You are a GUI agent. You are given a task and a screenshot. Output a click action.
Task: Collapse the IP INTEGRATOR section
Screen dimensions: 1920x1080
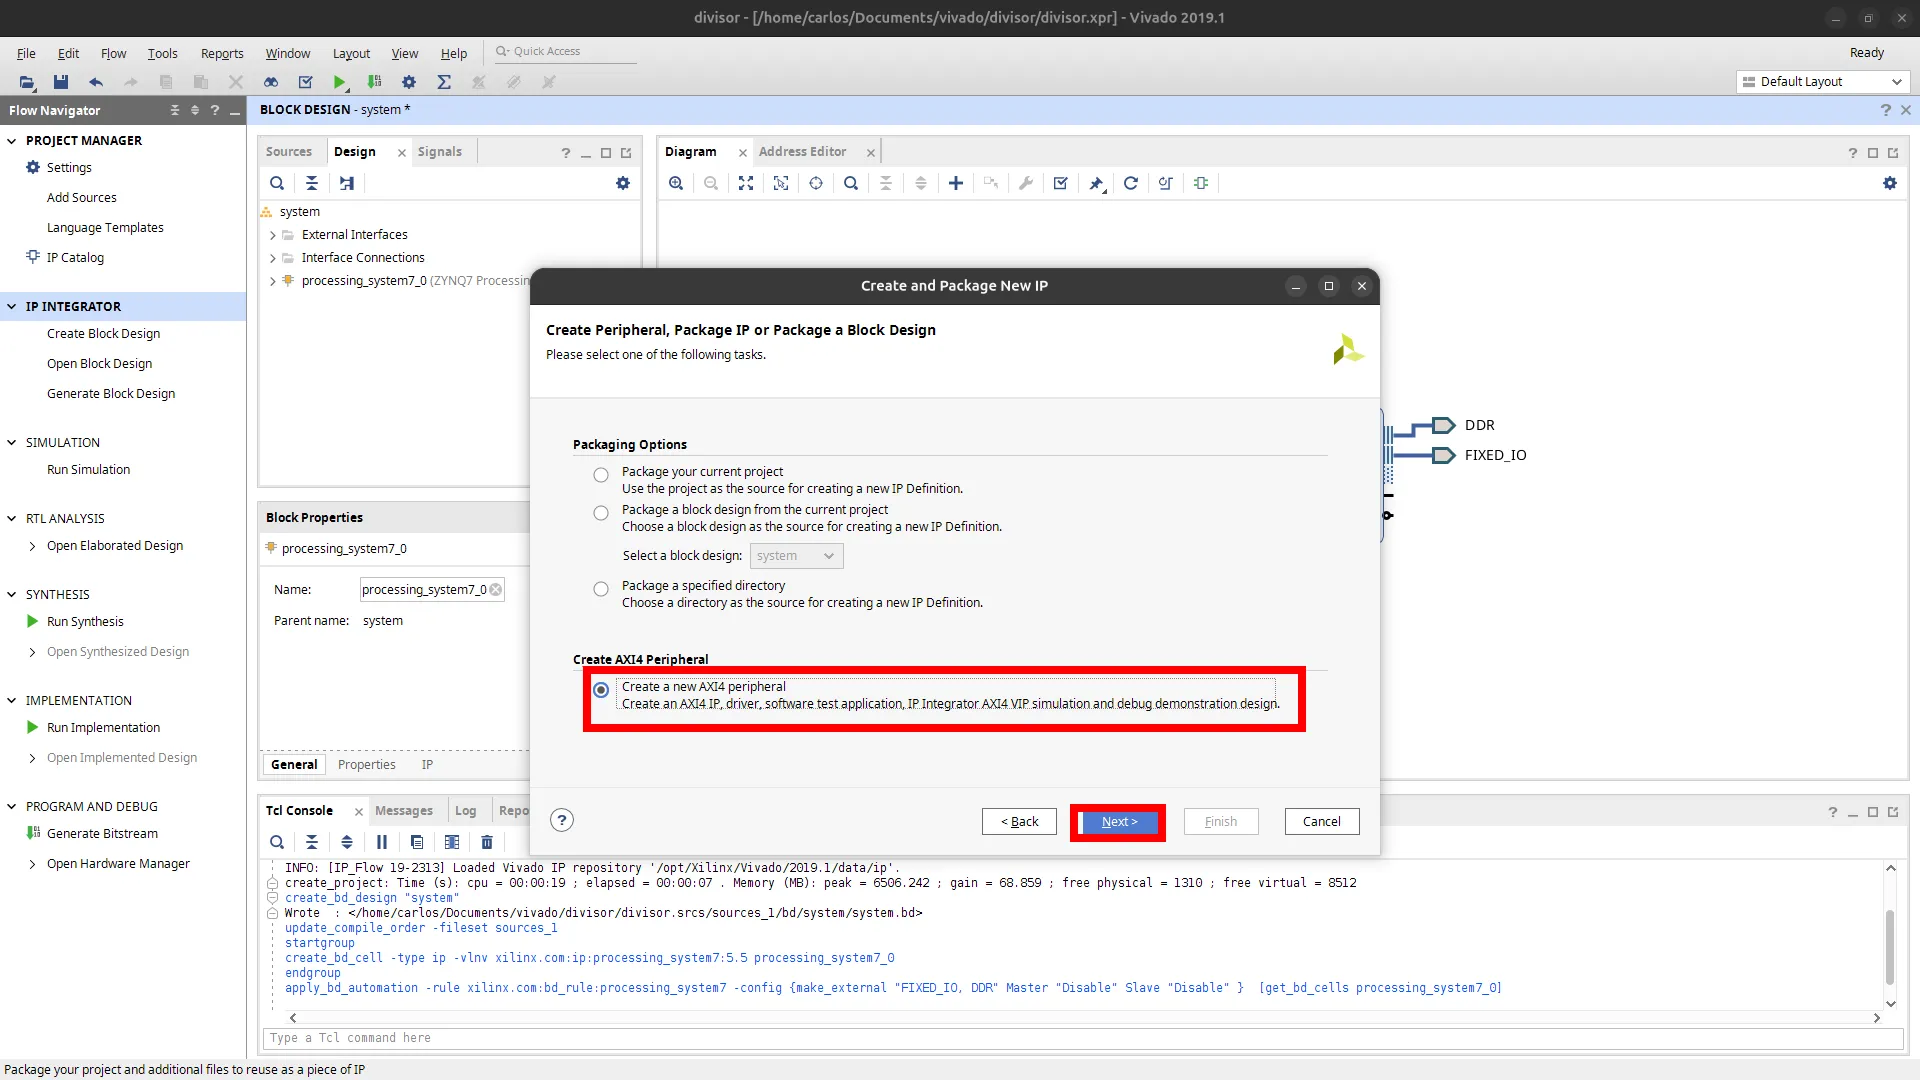click(x=12, y=307)
